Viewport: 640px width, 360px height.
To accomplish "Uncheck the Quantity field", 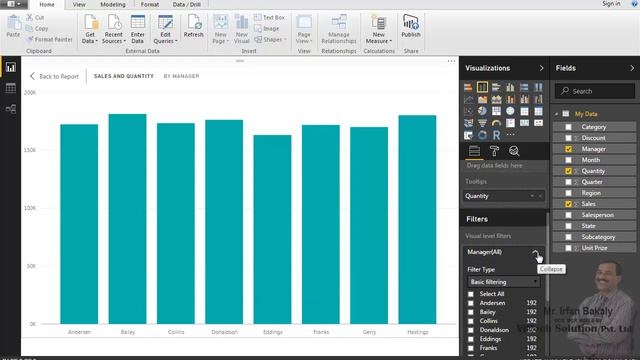I will point(568,171).
